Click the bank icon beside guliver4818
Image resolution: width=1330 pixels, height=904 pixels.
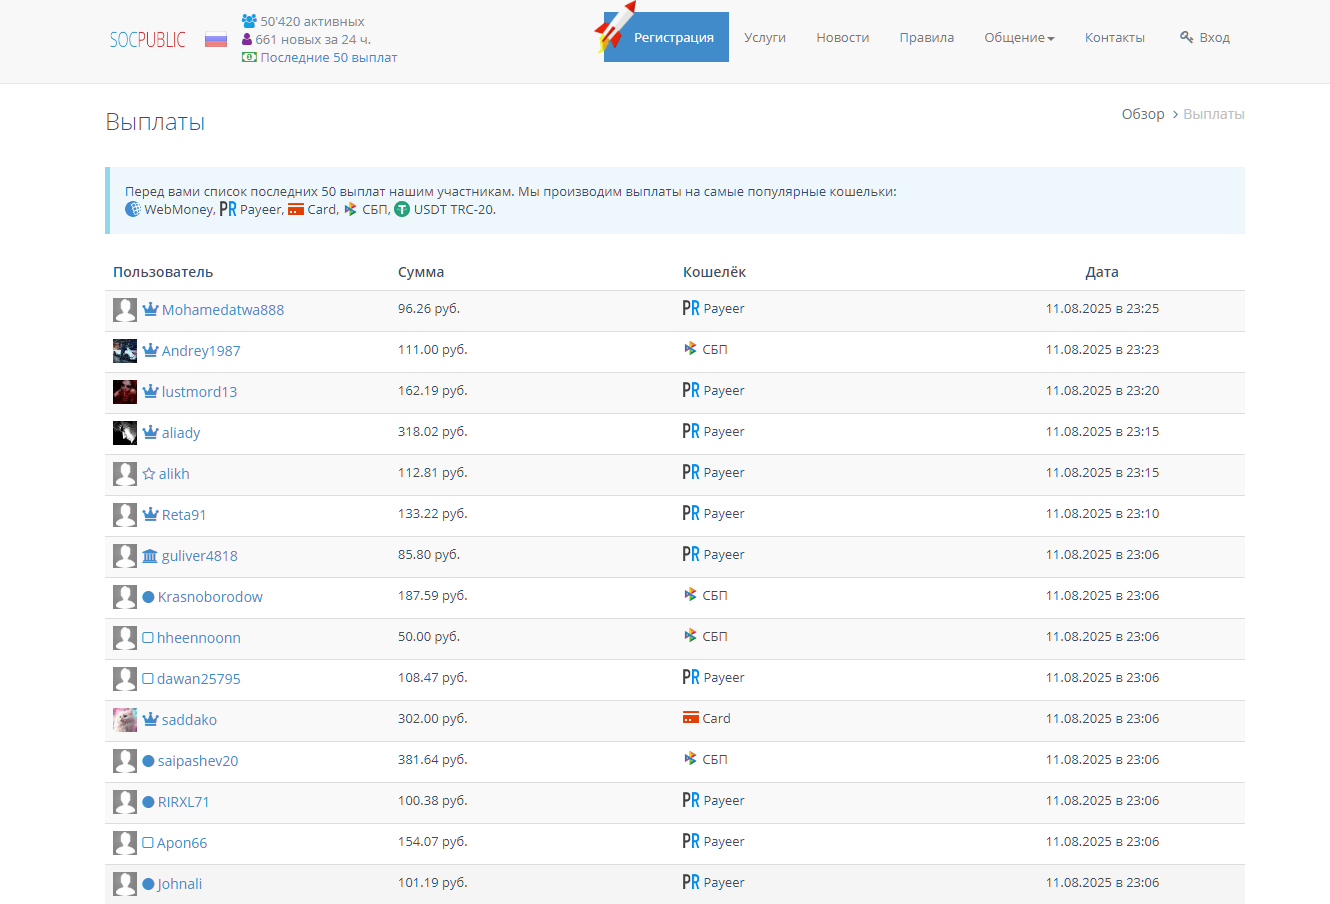[150, 556]
